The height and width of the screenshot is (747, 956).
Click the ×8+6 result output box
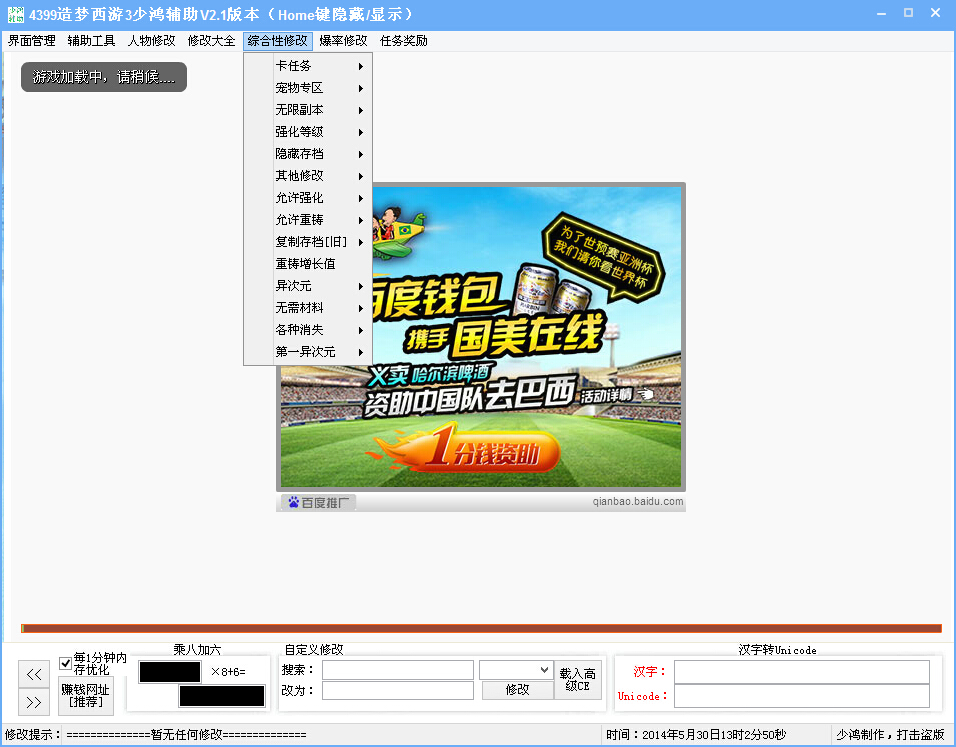pos(222,696)
